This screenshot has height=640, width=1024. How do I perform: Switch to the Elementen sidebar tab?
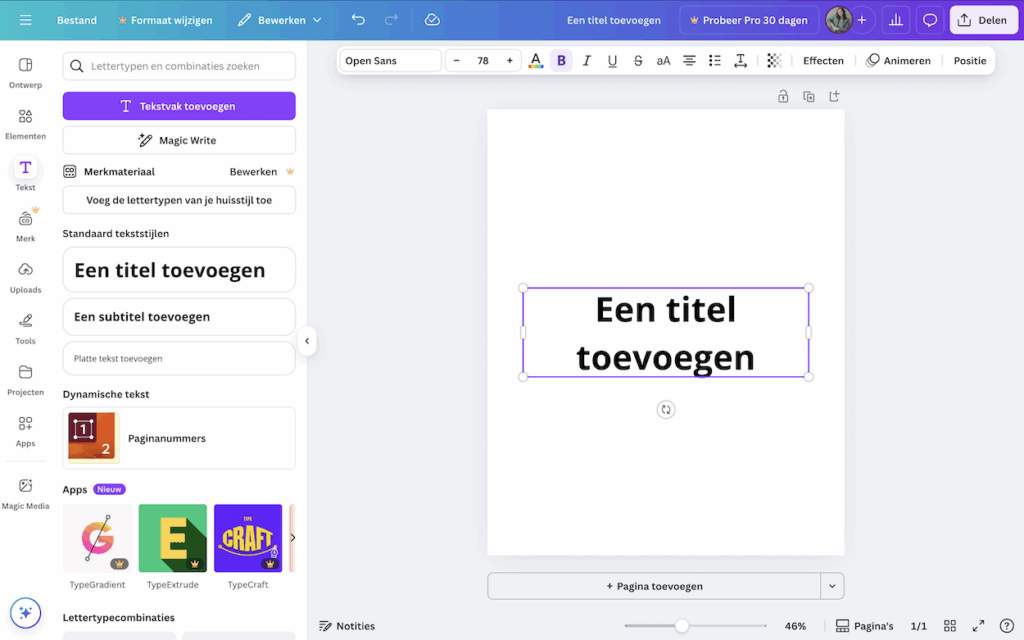coord(25,123)
